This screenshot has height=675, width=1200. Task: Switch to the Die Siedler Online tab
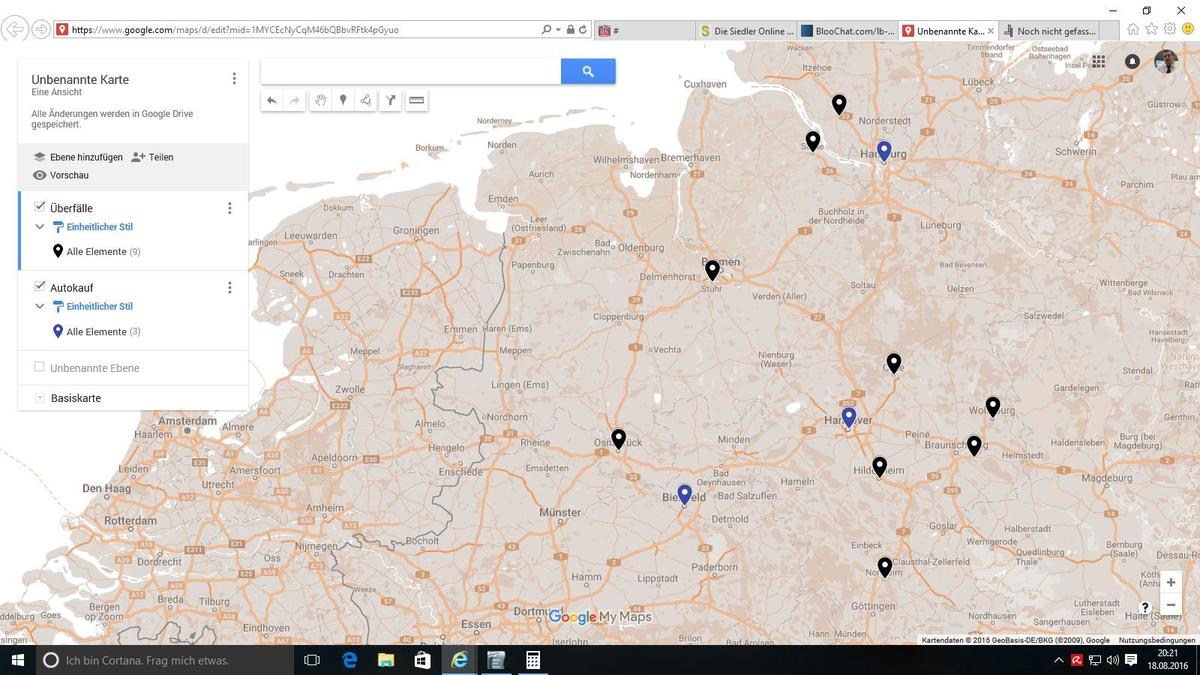point(748,31)
